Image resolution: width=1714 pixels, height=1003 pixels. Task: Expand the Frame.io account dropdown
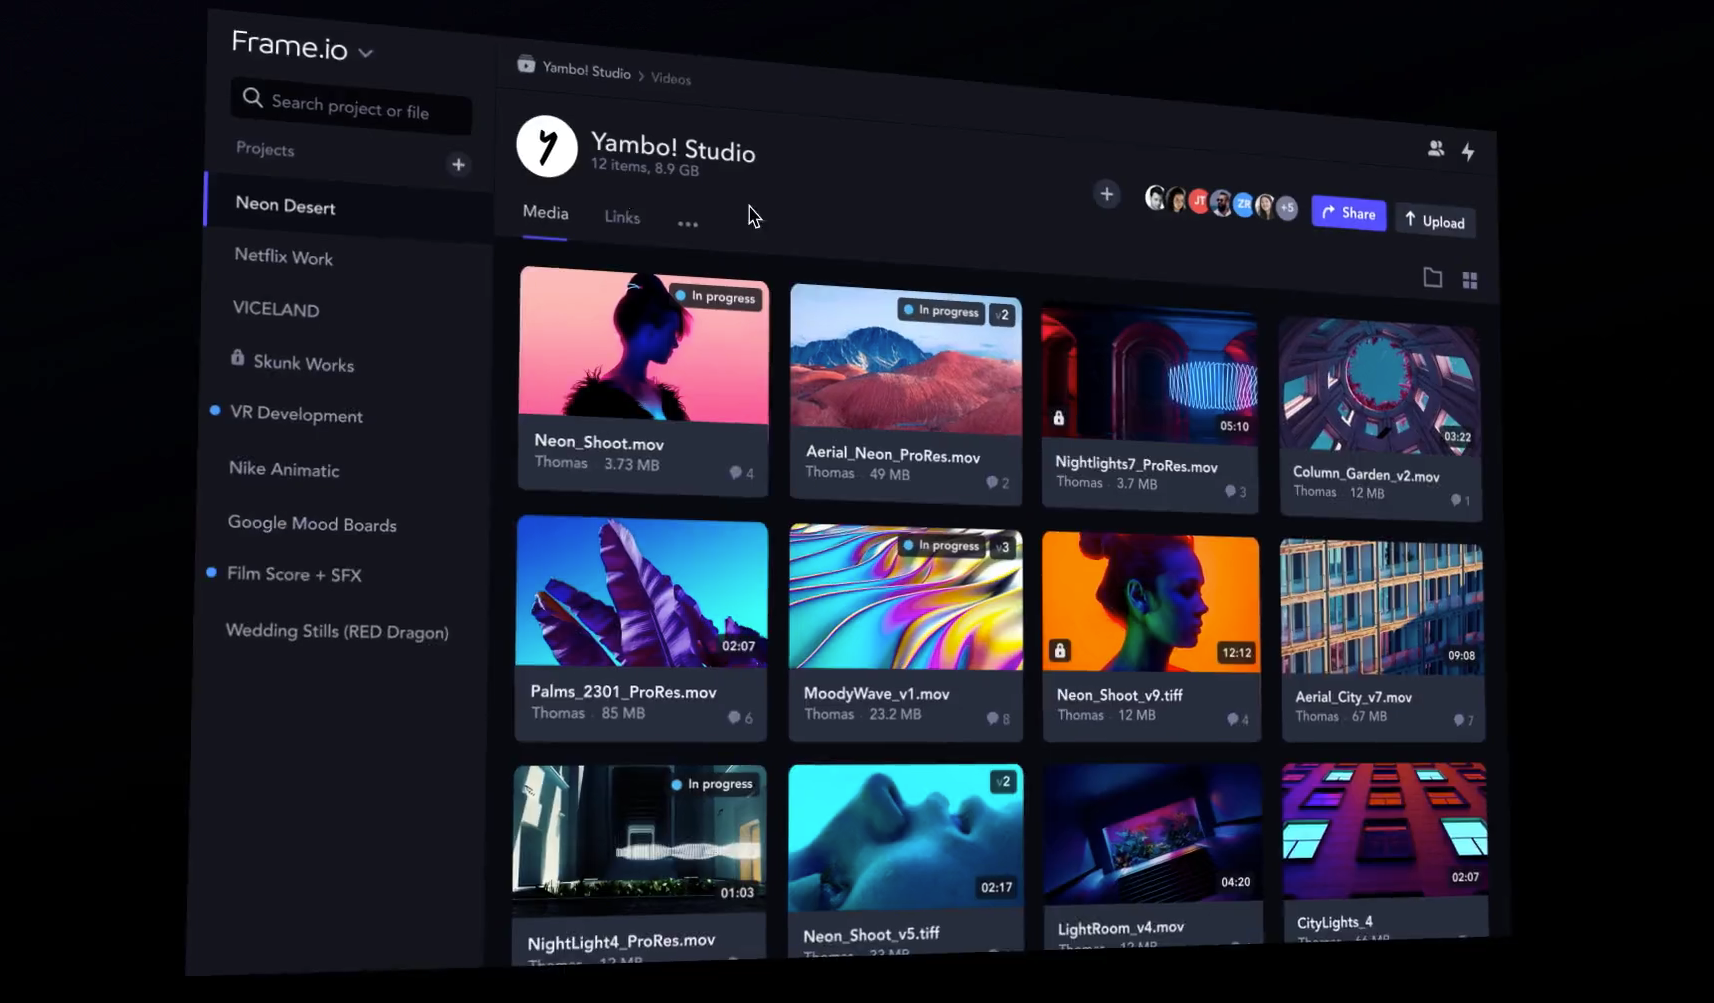click(x=366, y=53)
